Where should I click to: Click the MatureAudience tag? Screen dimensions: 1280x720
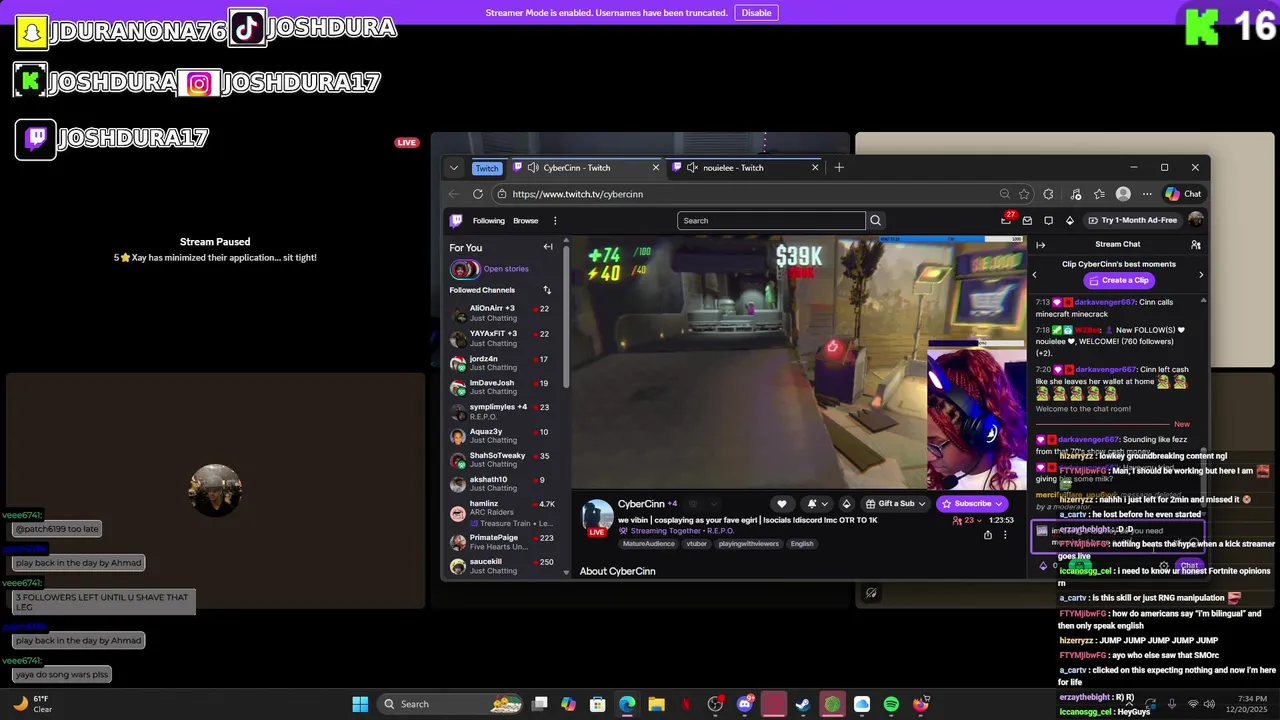649,544
